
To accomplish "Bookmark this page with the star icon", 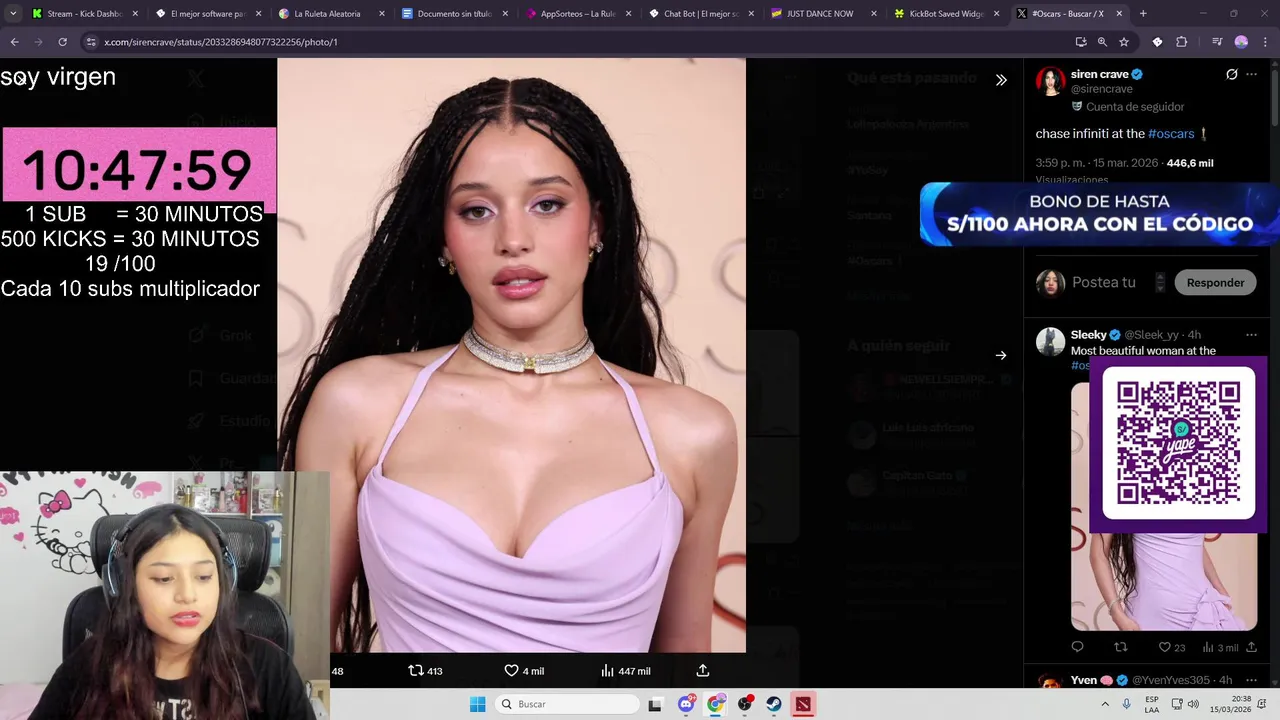I will pyautogui.click(x=1124, y=42).
